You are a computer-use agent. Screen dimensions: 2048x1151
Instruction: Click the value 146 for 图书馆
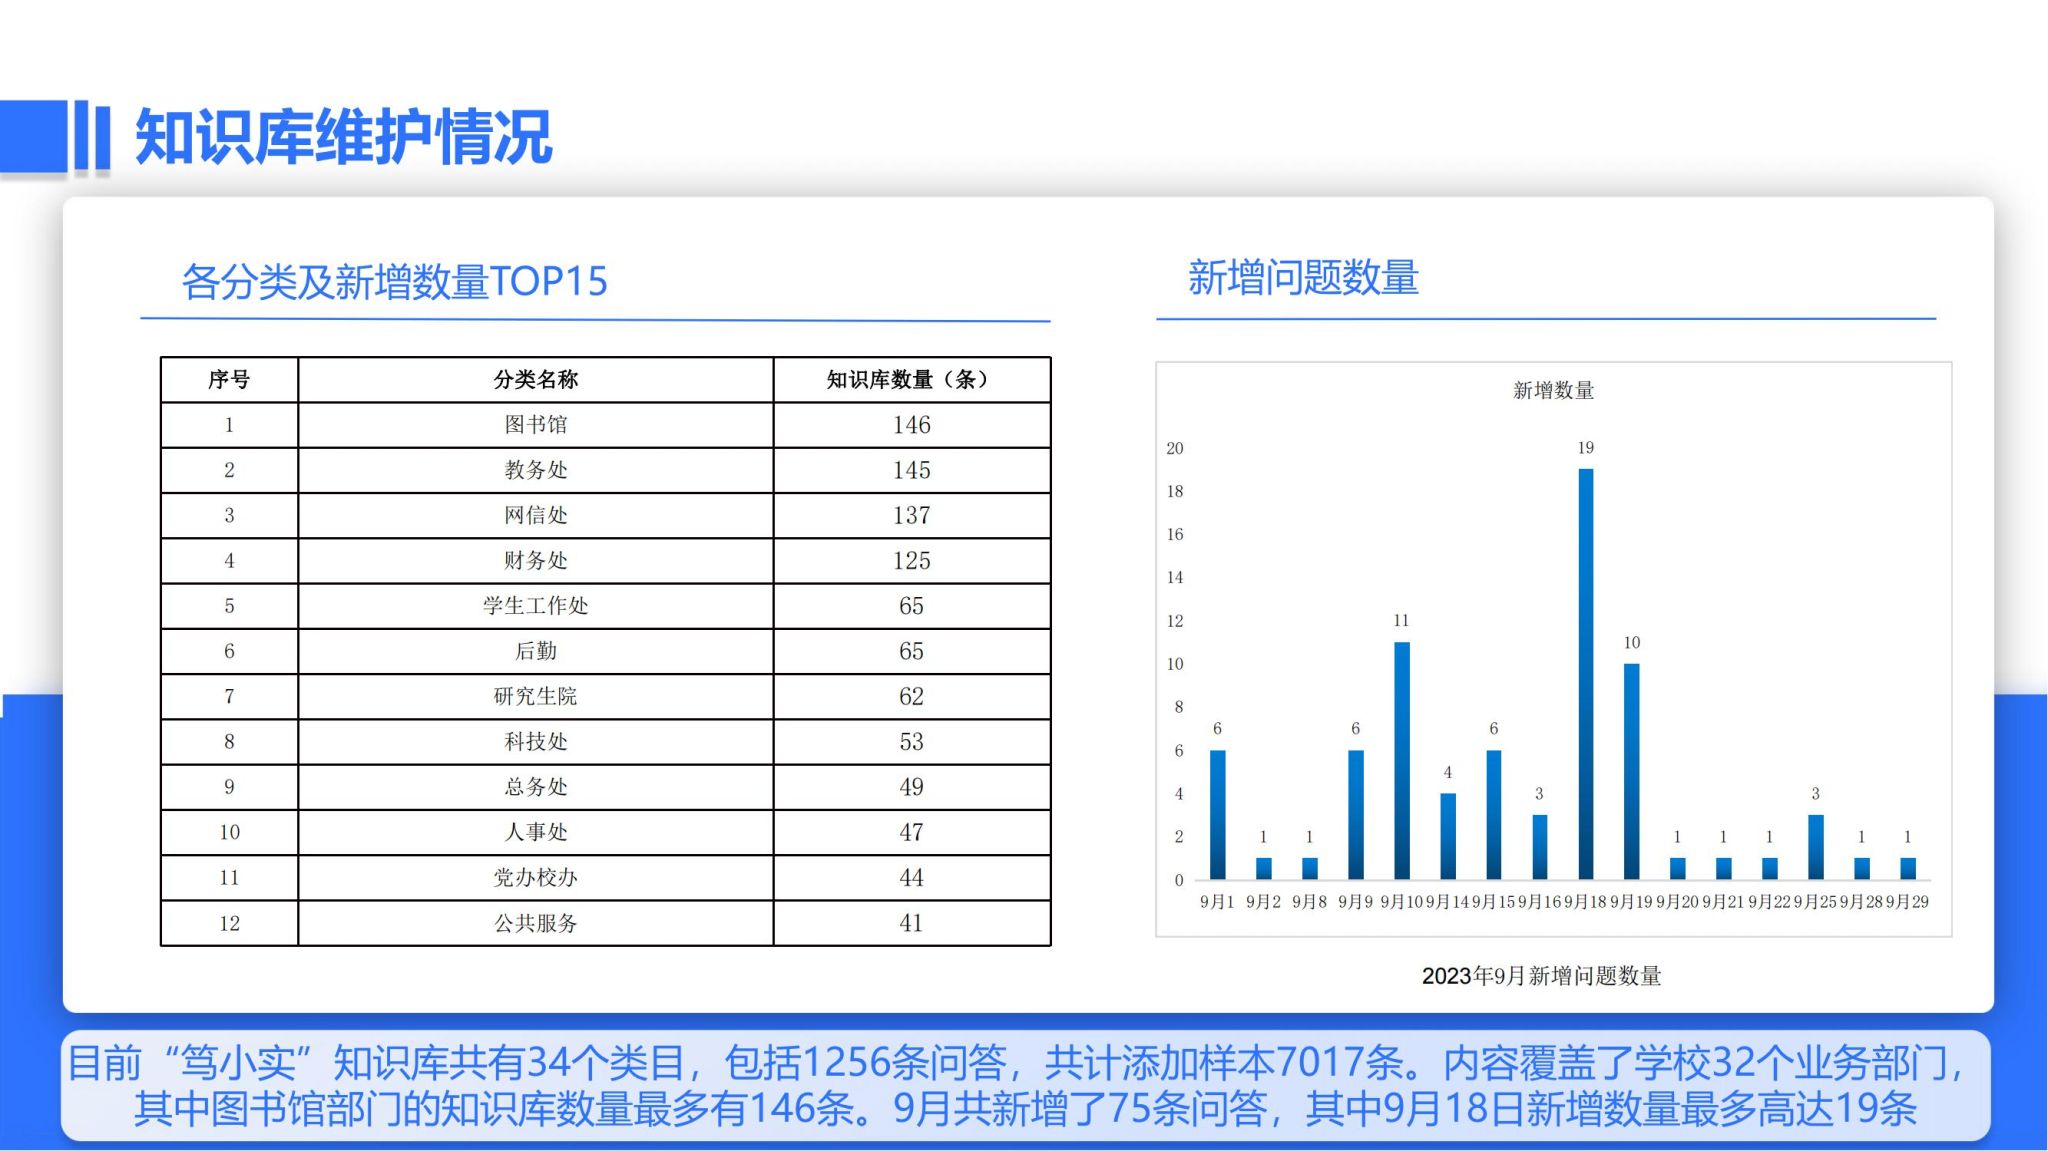click(911, 425)
